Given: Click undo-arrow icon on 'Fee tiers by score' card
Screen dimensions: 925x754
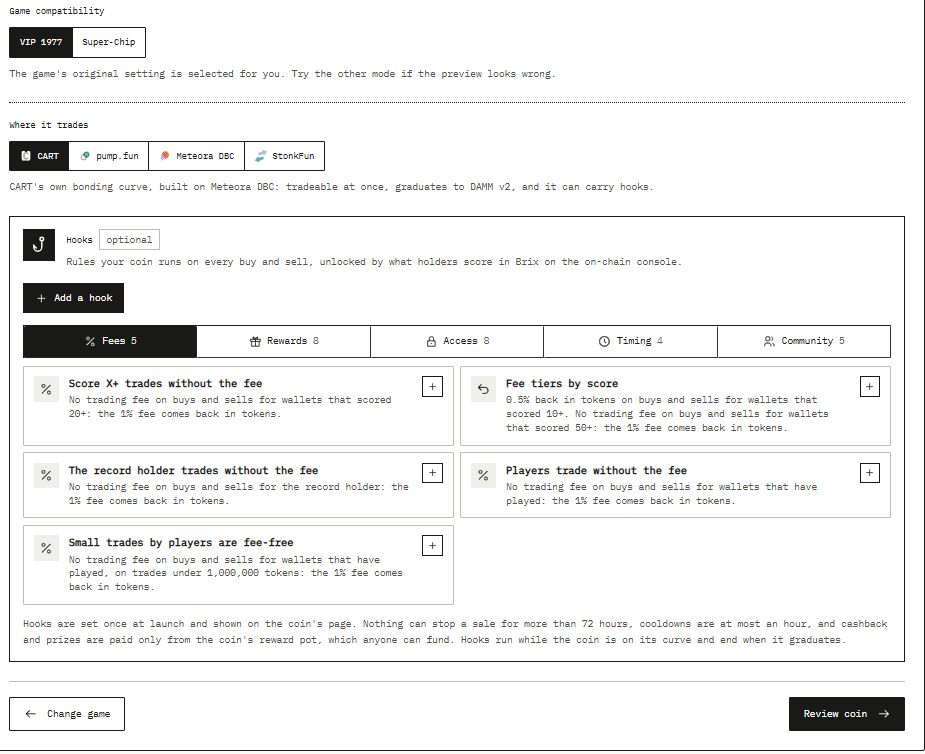Looking at the screenshot, I should pyautogui.click(x=483, y=389).
